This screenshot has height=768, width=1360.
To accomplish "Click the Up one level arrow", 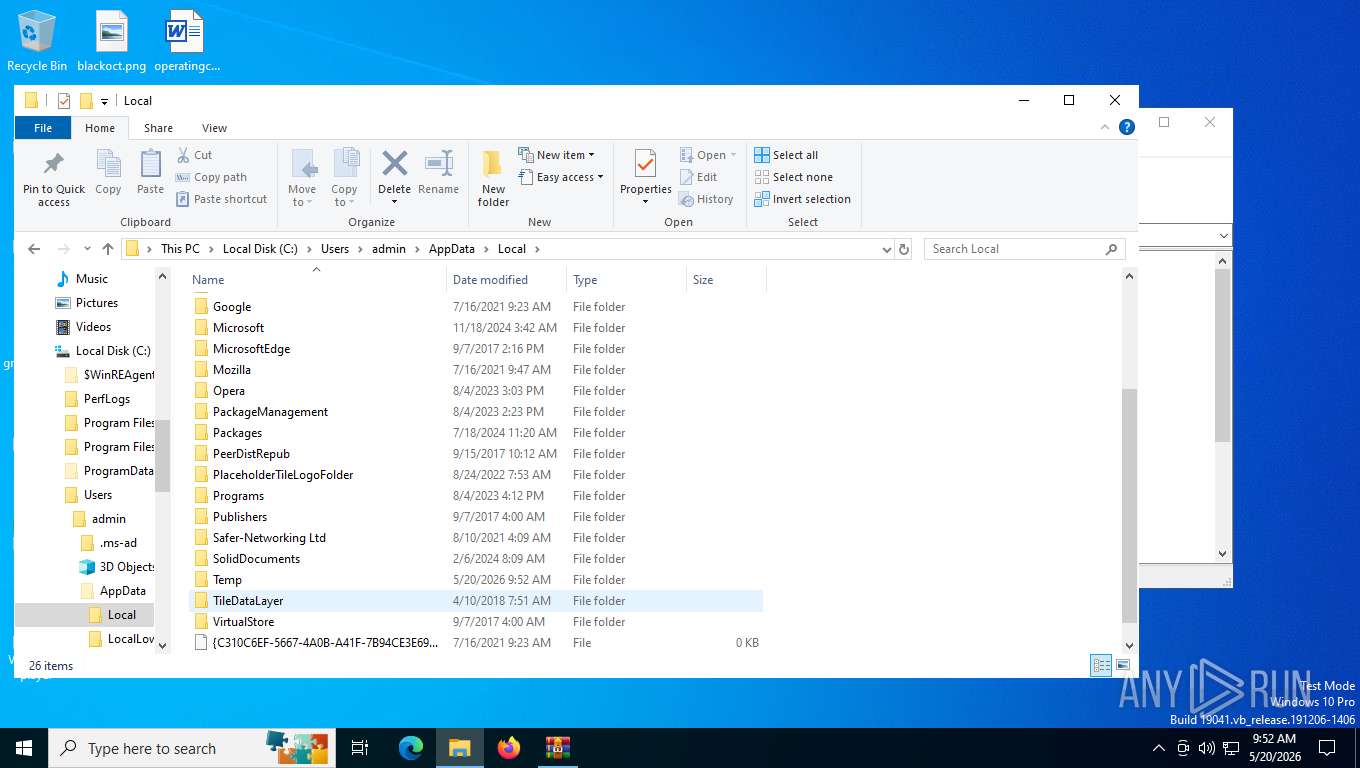I will [108, 249].
